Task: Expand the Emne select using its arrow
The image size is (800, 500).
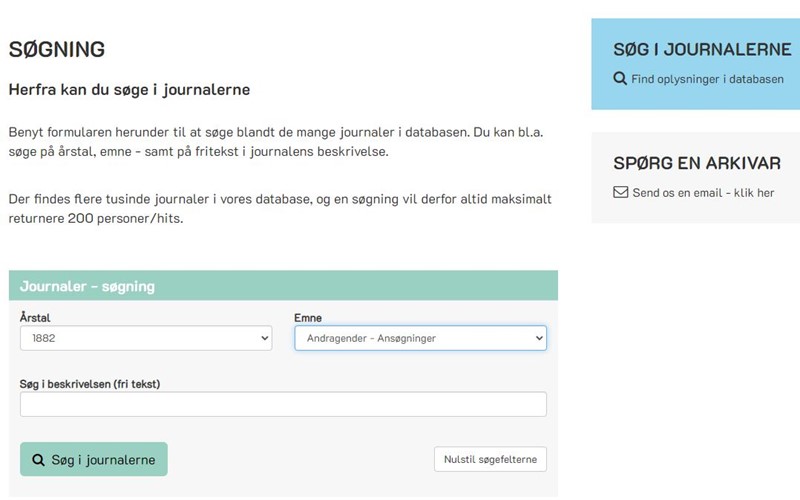Action: [x=540, y=338]
